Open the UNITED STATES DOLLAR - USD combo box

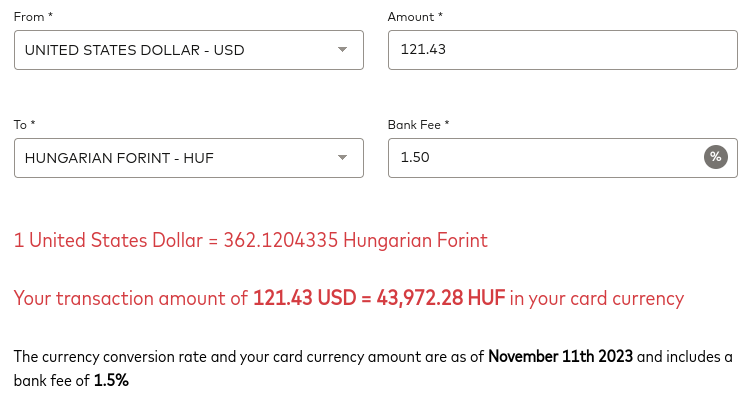click(189, 50)
